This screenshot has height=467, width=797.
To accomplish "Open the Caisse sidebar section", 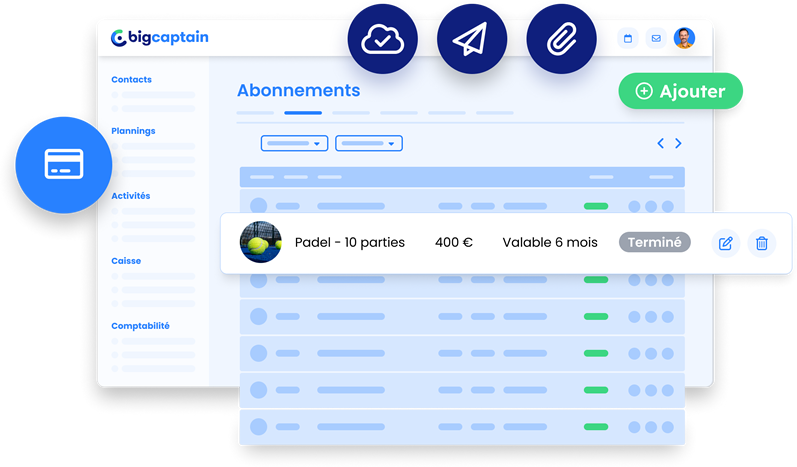I will 126,261.
